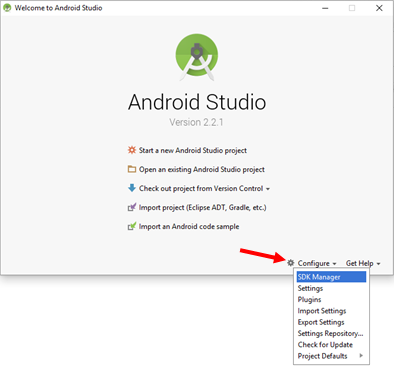The image size is (394, 366).
Task: Check out project from Version Control
Action: 201,188
